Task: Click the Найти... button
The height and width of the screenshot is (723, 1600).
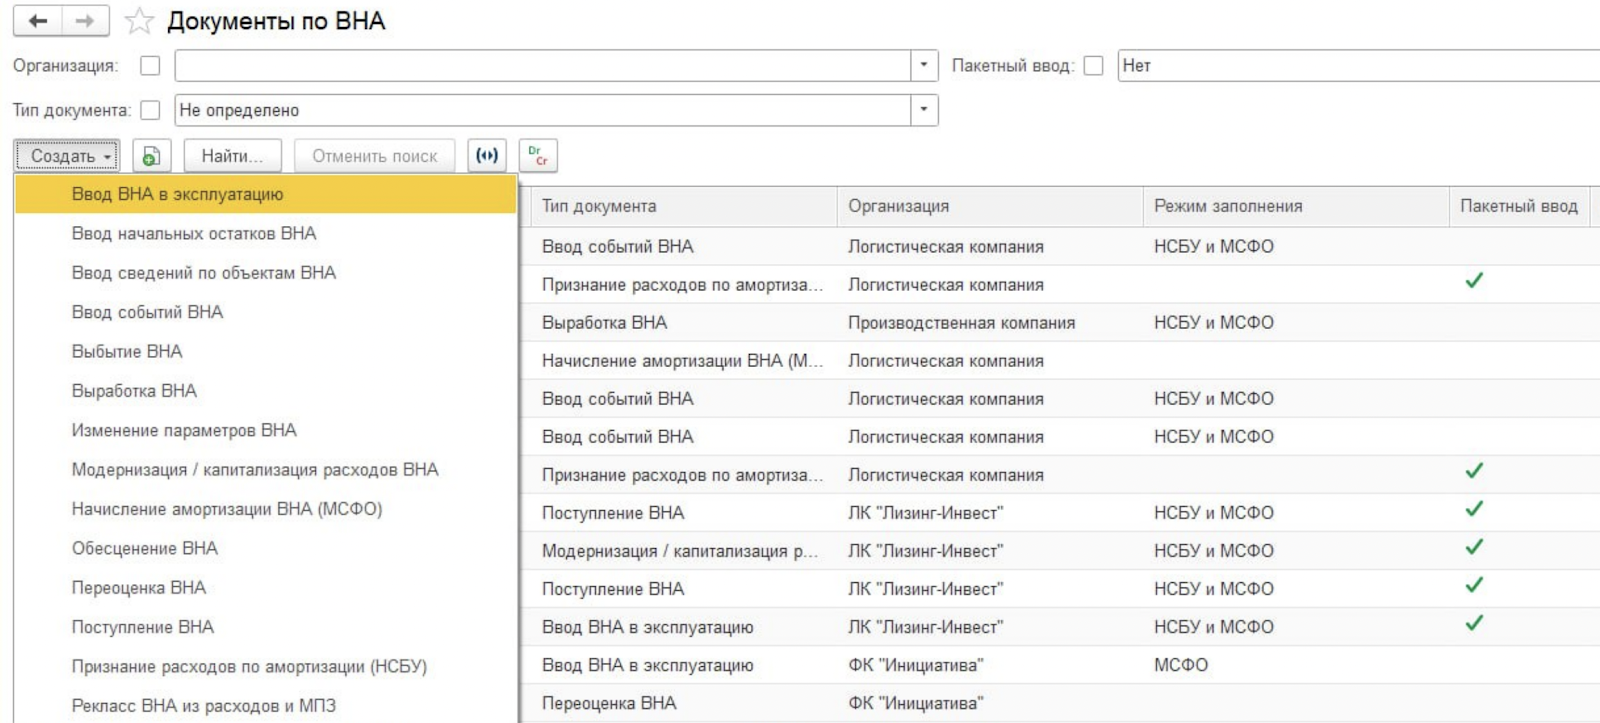Action: click(x=232, y=156)
